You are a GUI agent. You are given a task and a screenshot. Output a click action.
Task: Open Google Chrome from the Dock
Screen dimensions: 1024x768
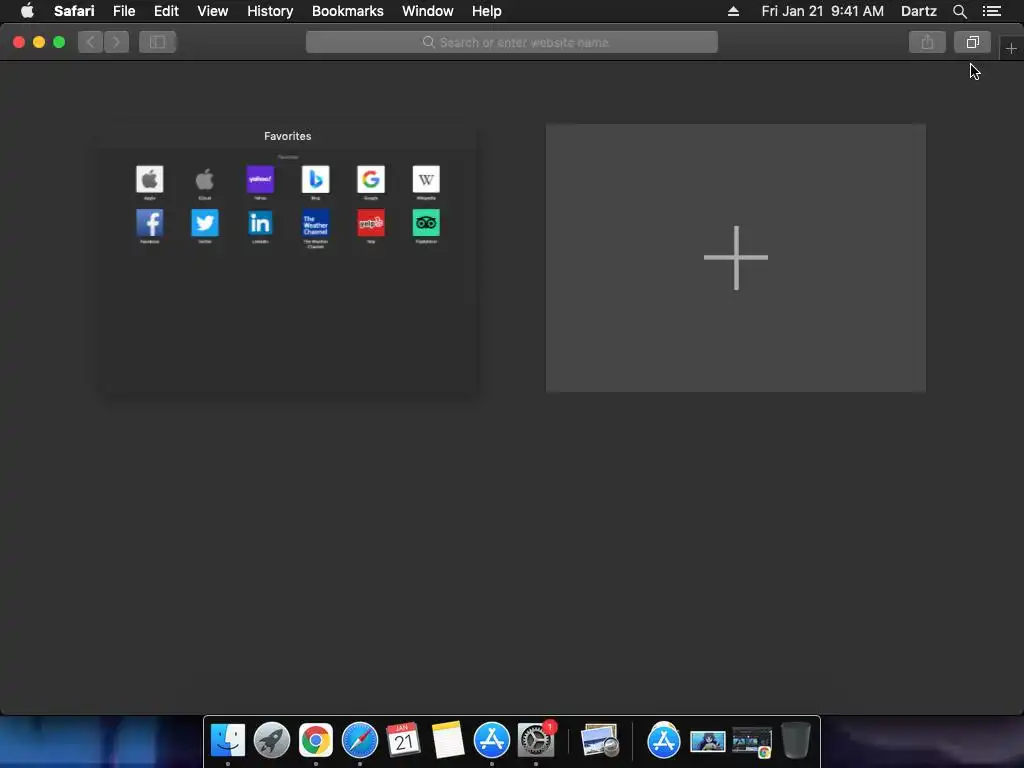point(315,741)
